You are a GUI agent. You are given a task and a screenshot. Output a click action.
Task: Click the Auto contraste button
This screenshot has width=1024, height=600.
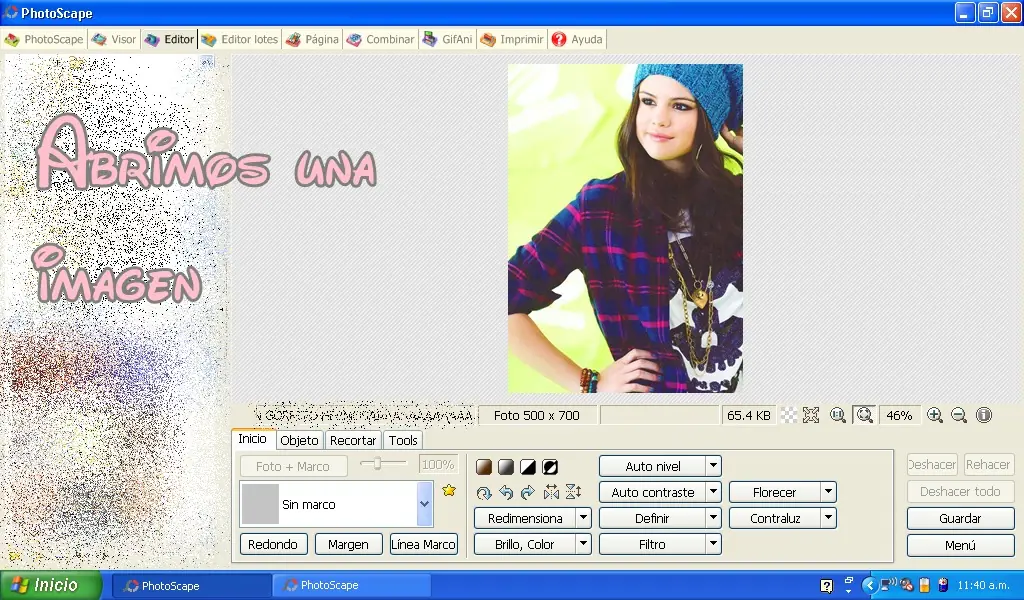coord(652,492)
